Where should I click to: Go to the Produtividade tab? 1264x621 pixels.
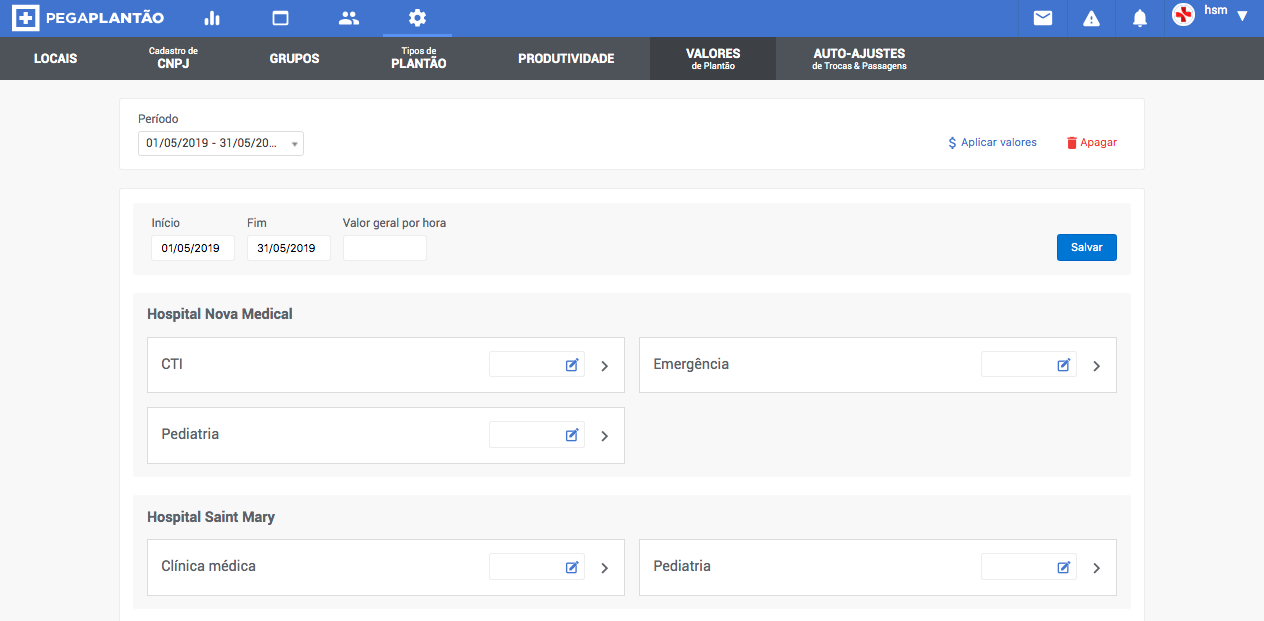point(566,59)
